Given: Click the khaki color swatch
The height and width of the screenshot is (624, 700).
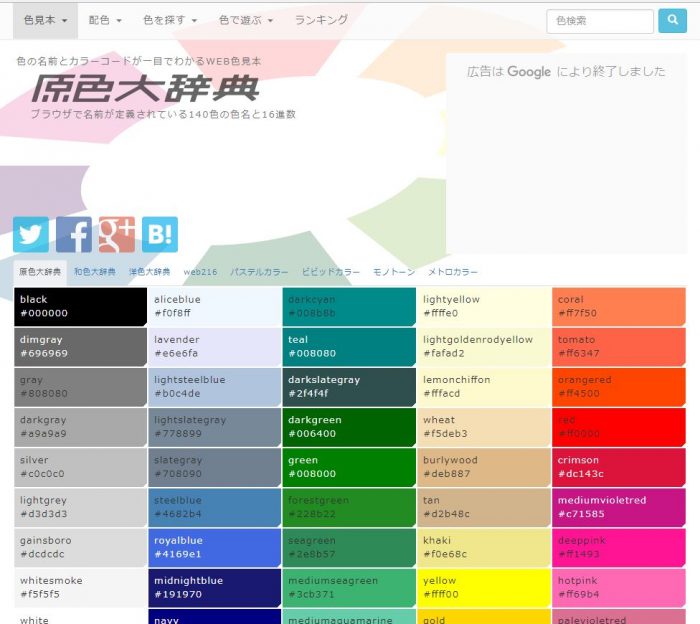Looking at the screenshot, I should (x=483, y=547).
